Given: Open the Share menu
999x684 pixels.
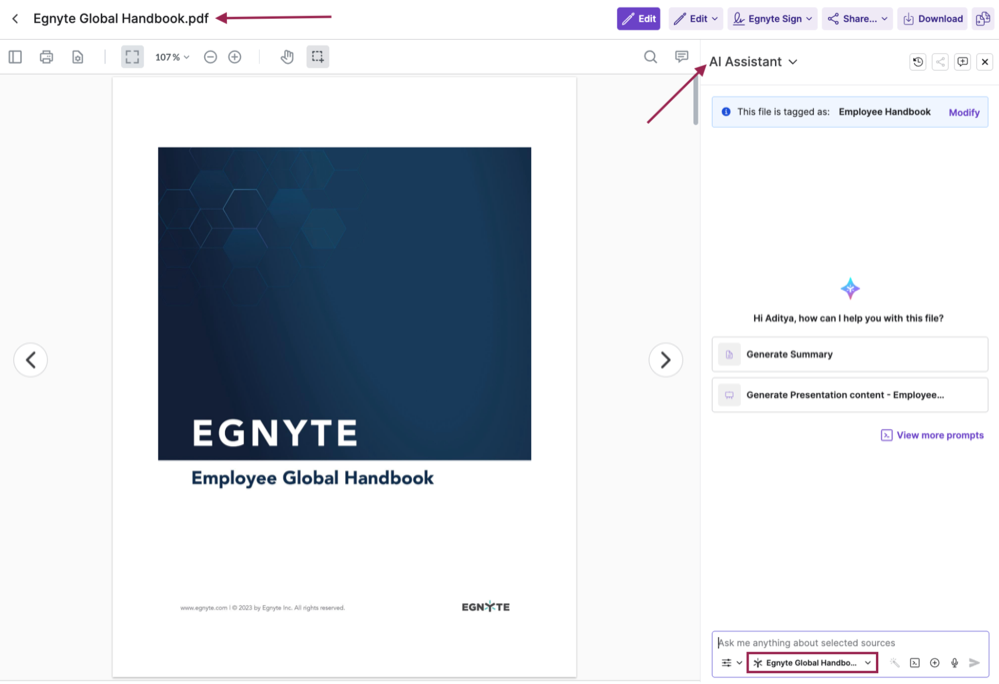Looking at the screenshot, I should (858, 19).
